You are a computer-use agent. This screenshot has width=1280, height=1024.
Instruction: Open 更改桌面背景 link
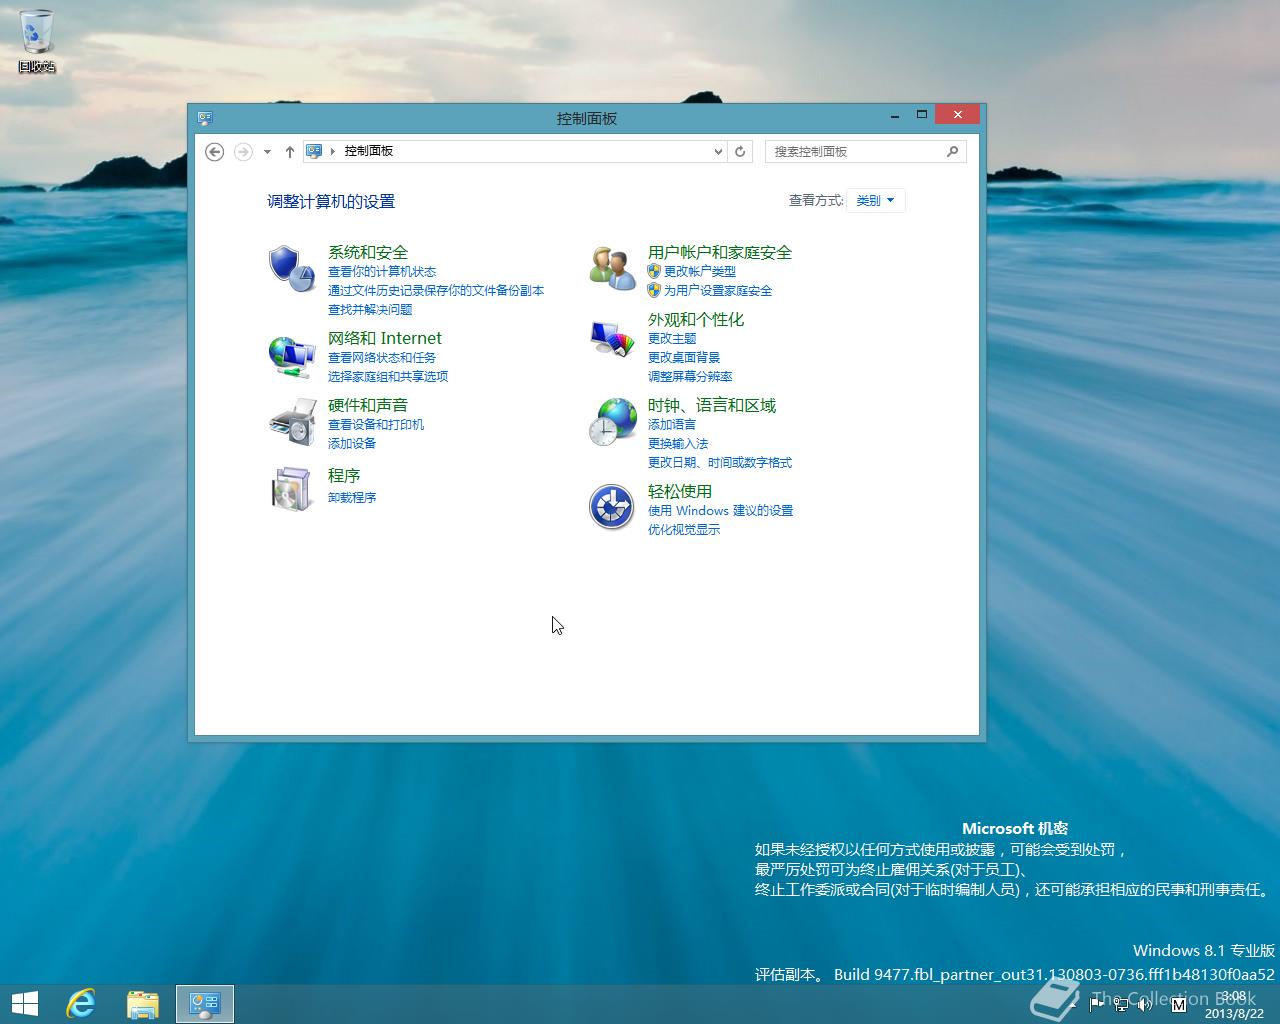684,358
